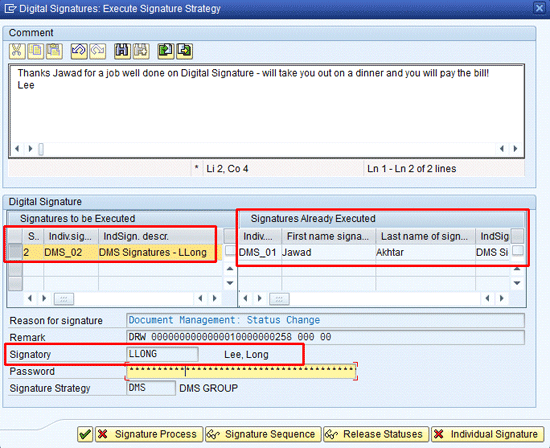The height and width of the screenshot is (448, 550).
Task: Click the Cut scissors icon in Comment toolbar
Action: pyautogui.click(x=16, y=51)
